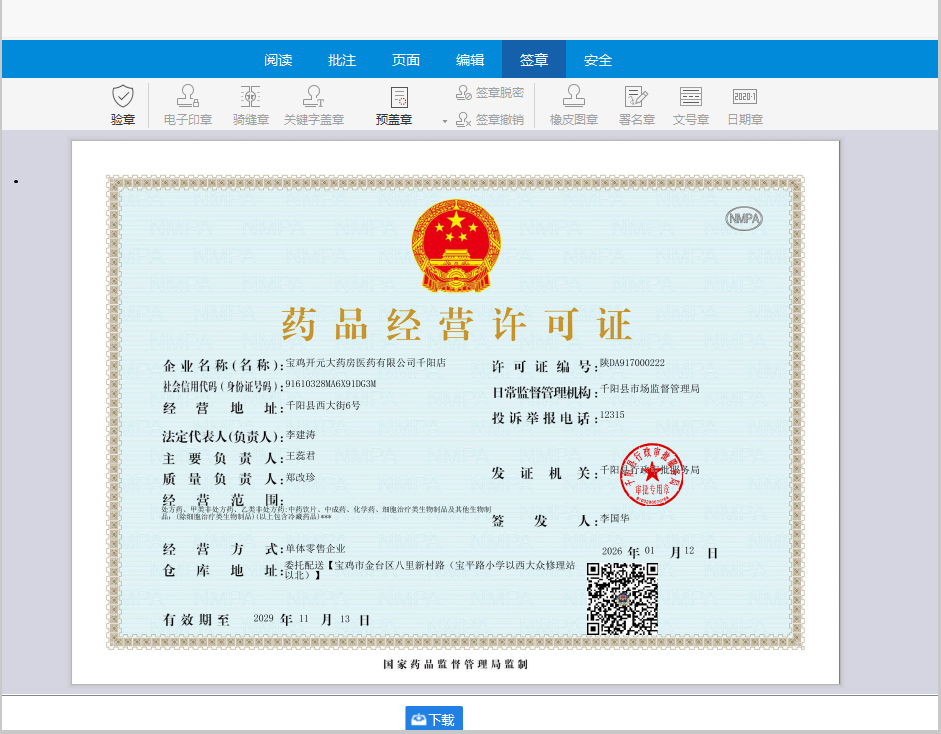The height and width of the screenshot is (734, 941).
Task: Use the 文号章 document number stamp
Action: 690,105
